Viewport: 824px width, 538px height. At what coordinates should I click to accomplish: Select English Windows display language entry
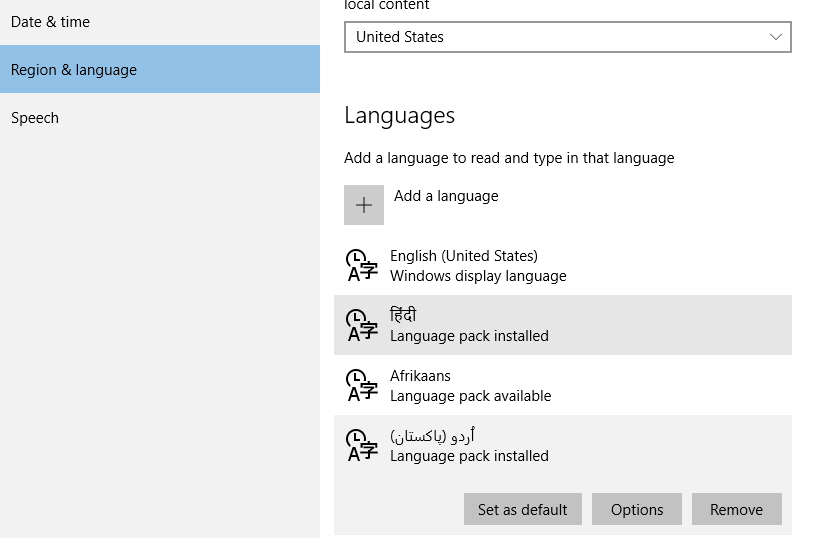tap(563, 265)
